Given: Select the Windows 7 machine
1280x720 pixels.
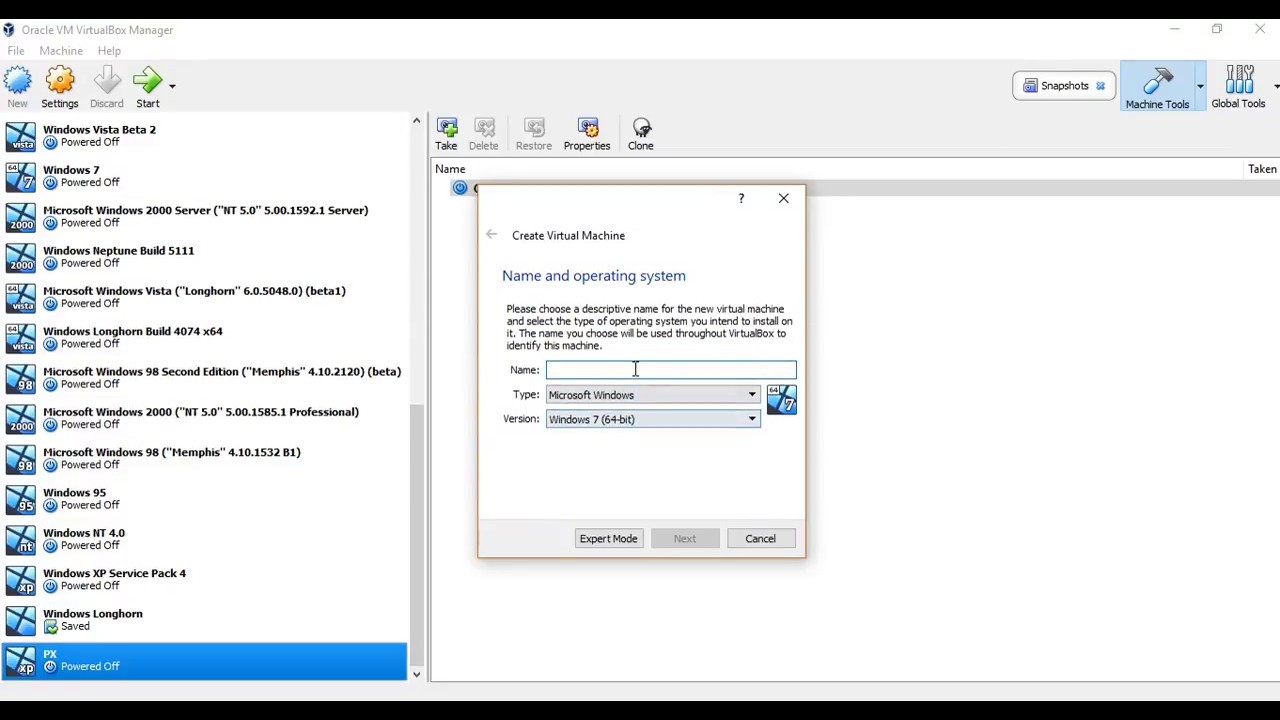Looking at the screenshot, I should [204, 176].
